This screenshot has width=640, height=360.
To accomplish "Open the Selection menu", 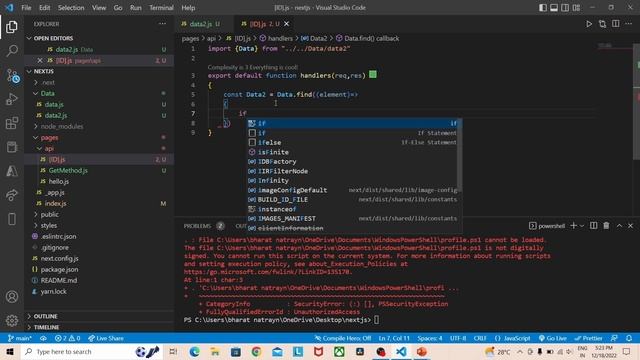I will point(71,8).
